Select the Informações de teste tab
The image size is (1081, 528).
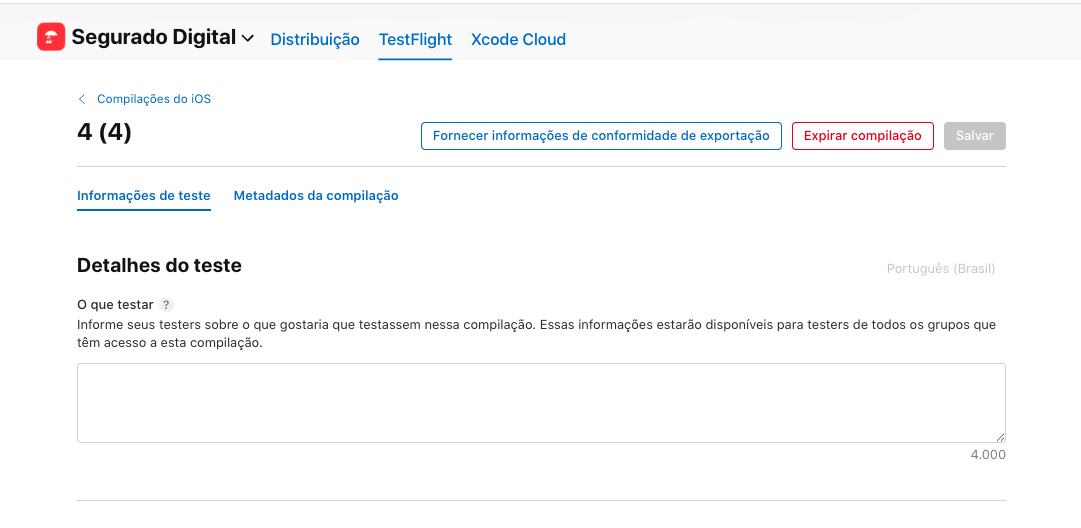point(144,196)
